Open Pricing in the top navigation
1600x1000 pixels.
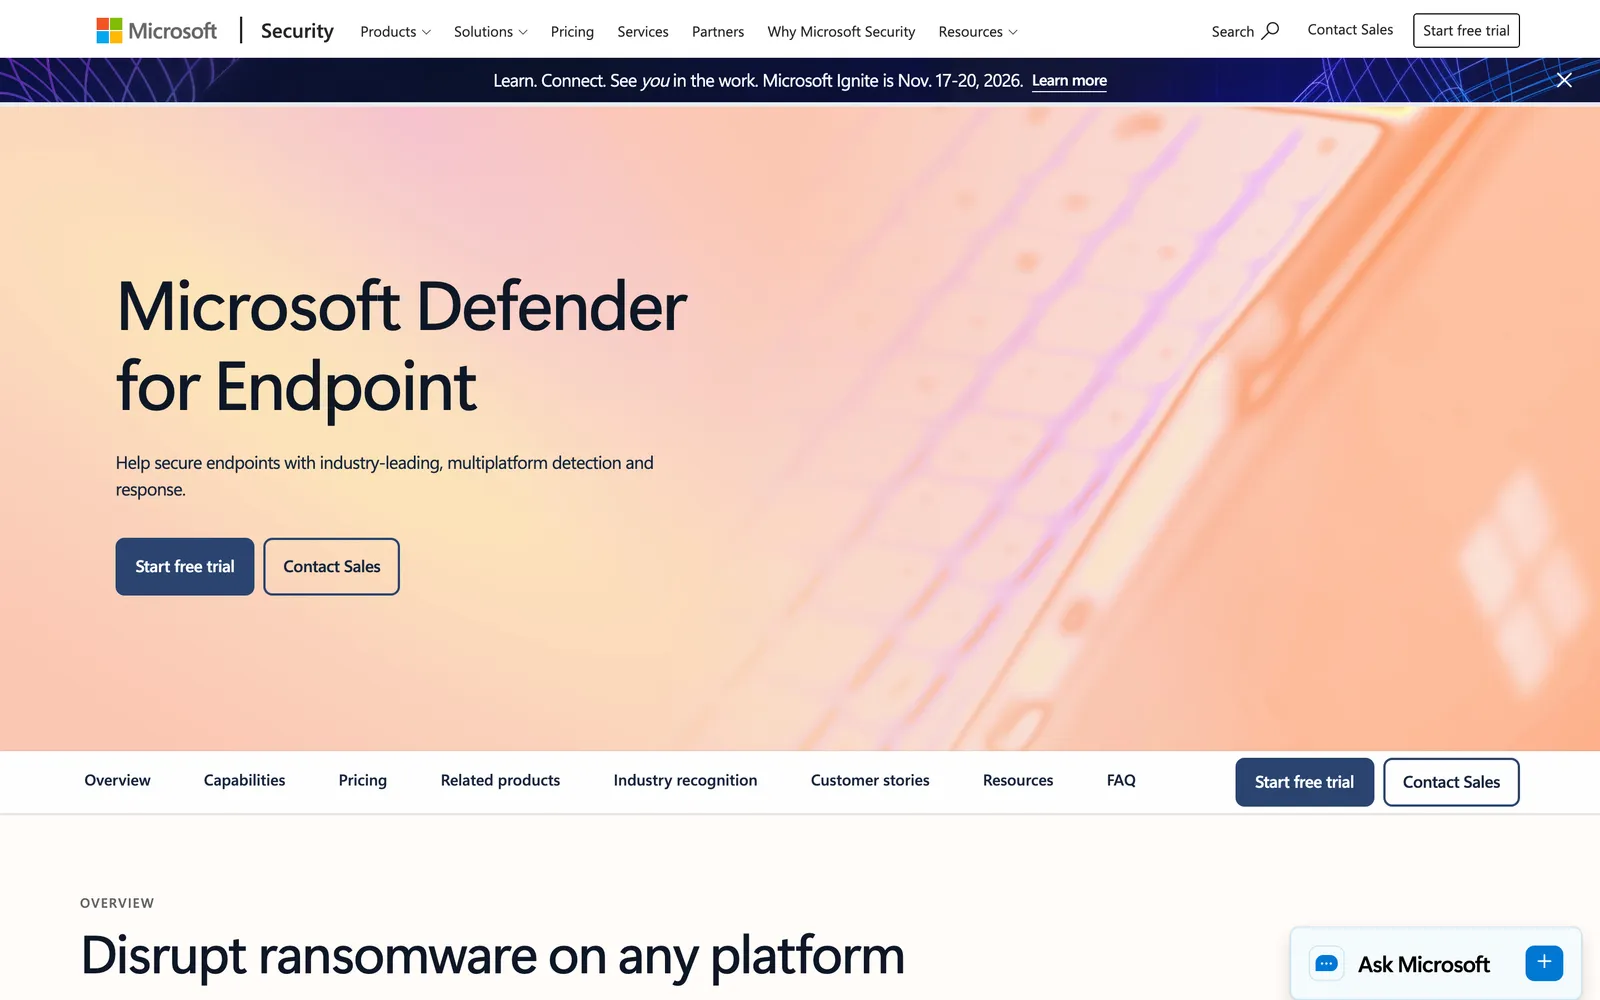point(572,32)
